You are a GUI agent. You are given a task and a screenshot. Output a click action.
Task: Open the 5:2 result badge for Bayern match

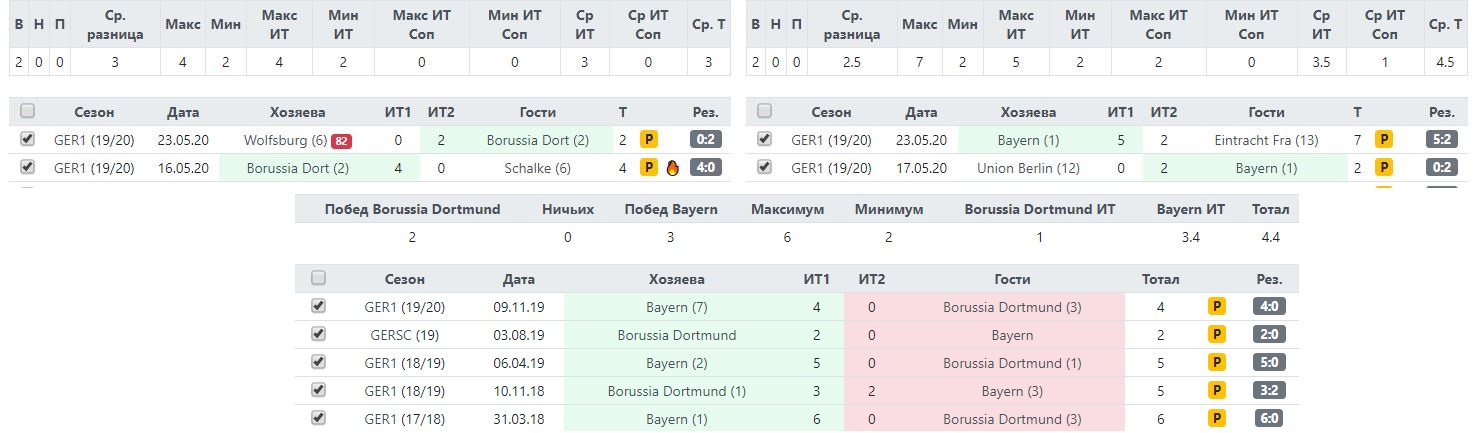(1441, 140)
